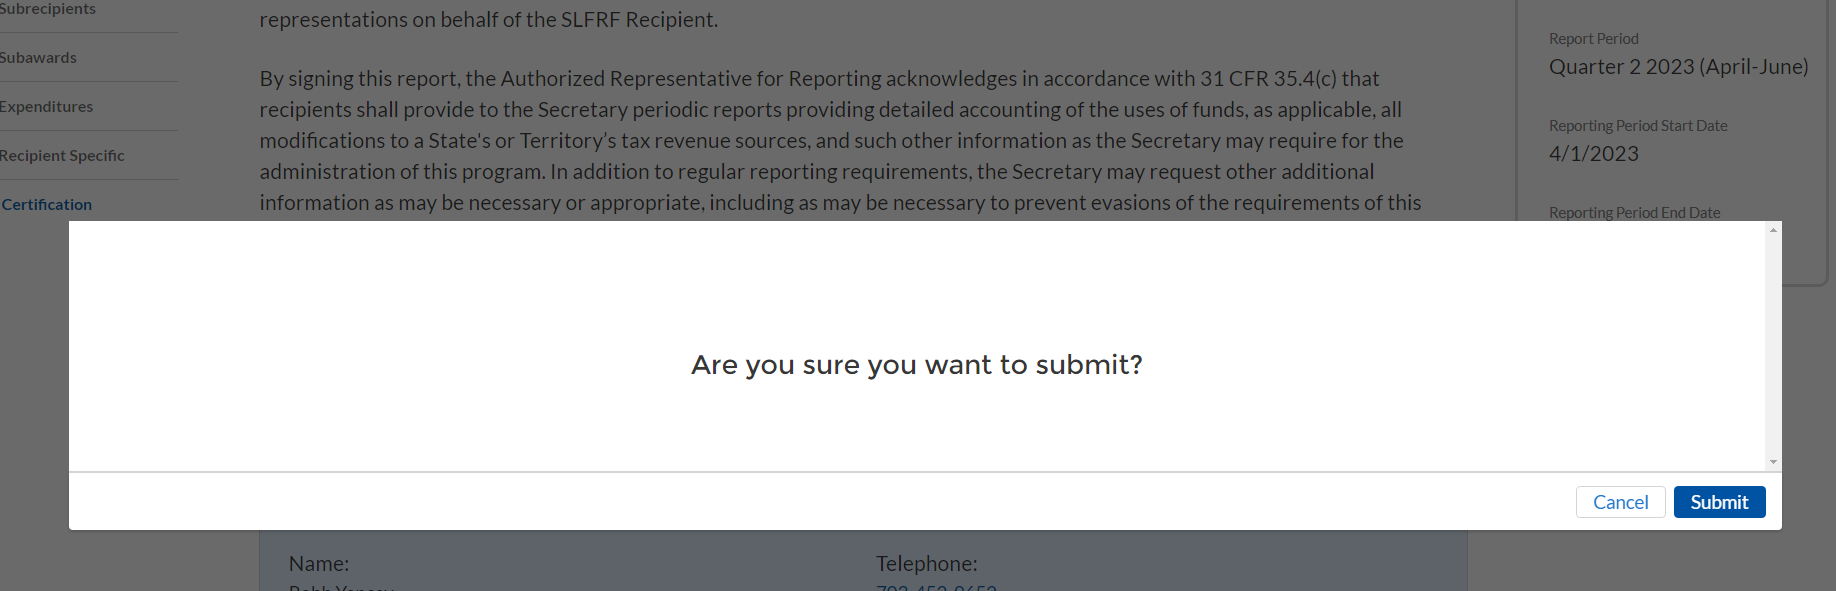This screenshot has height=591, width=1836.
Task: Click the Quarter 2 2023 (April-June) value
Action: coord(1678,67)
